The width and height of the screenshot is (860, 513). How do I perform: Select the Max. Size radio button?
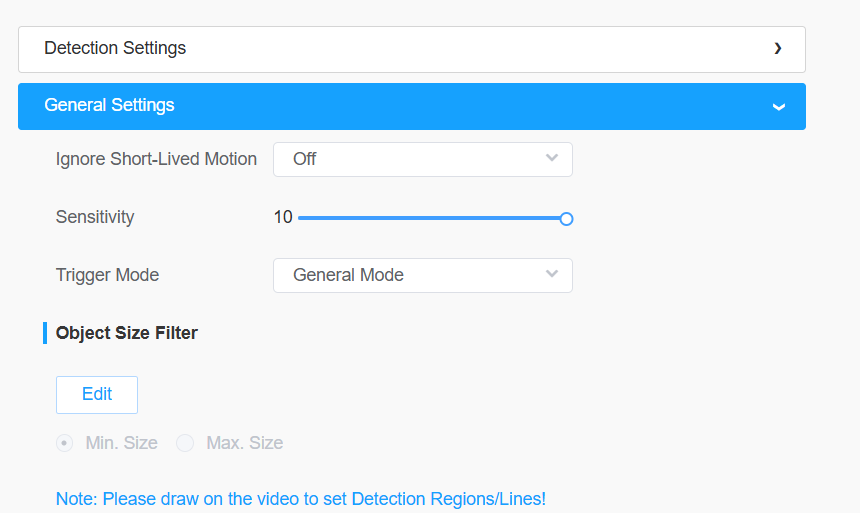(x=185, y=443)
